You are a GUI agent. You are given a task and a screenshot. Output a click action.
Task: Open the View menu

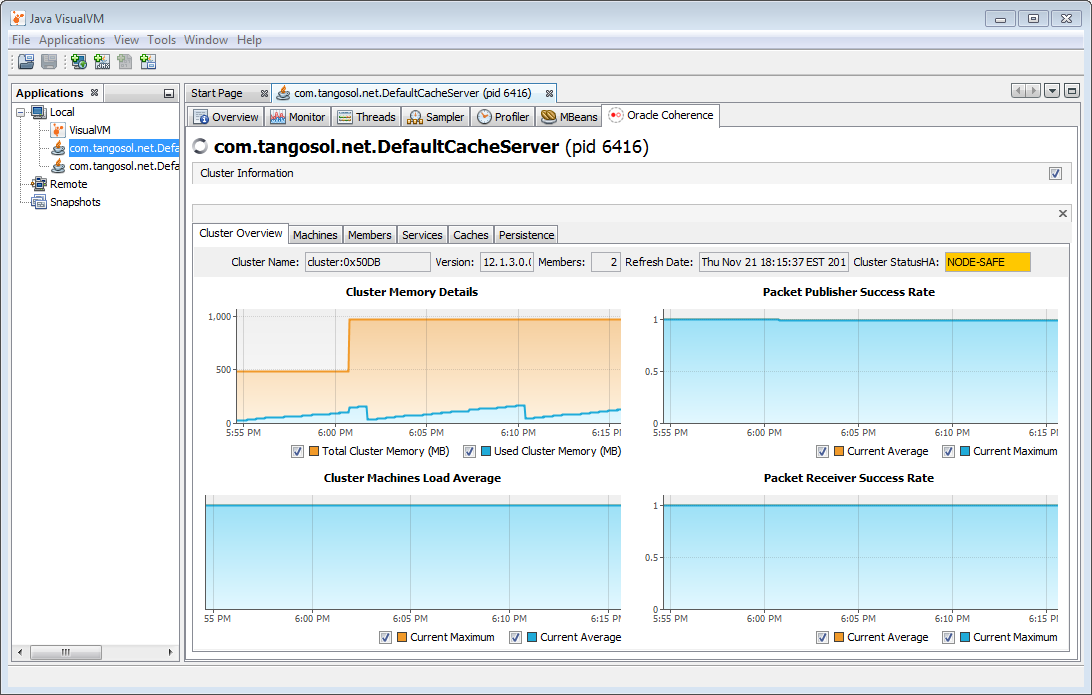coord(126,40)
